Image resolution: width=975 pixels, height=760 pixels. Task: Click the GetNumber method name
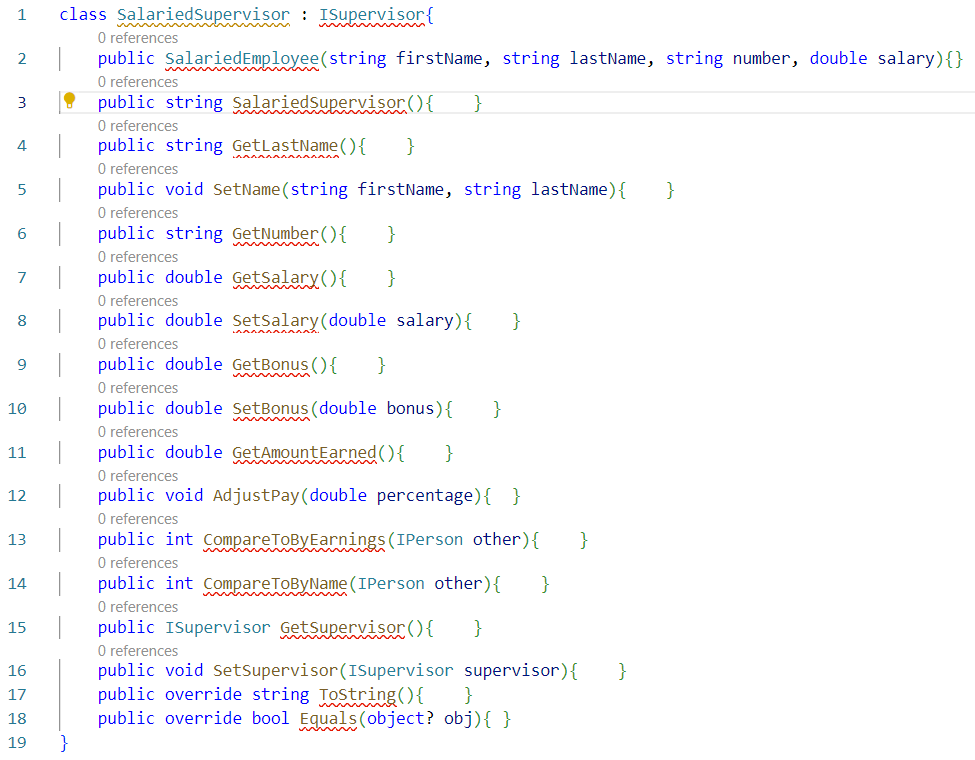pyautogui.click(x=275, y=234)
